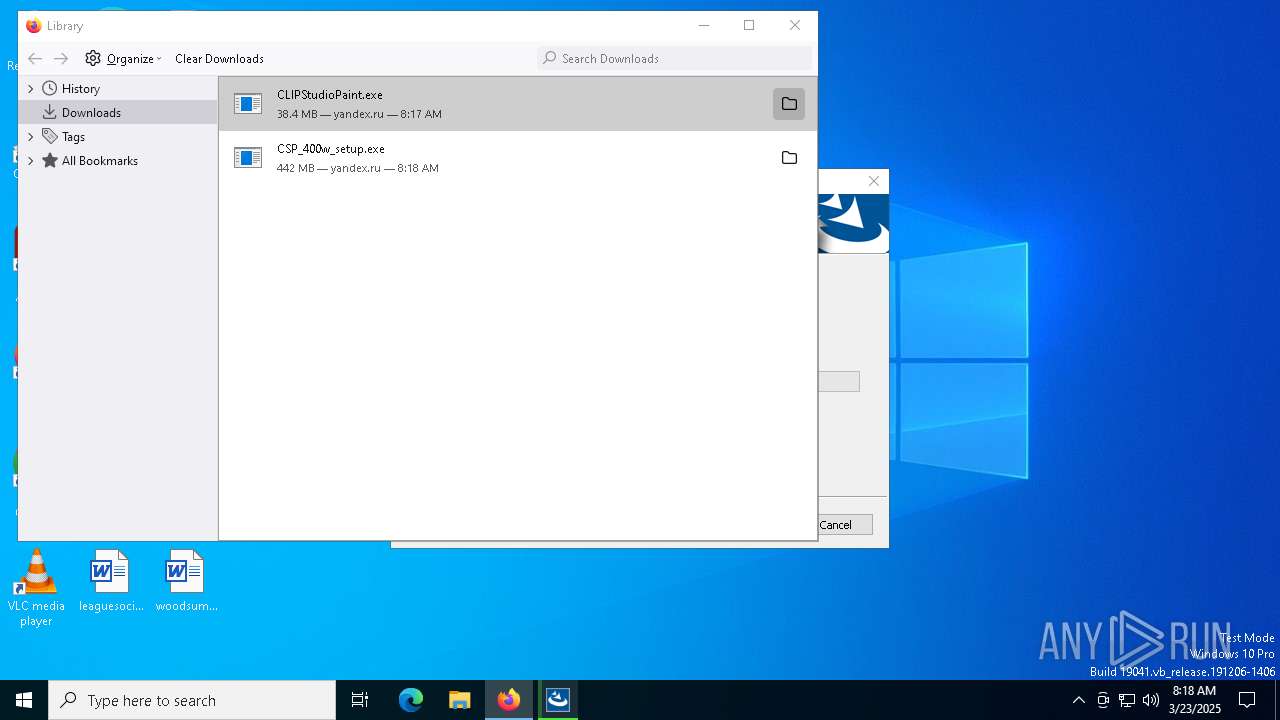Open VLC media player desktop shortcut
1280x720 pixels.
tap(36, 588)
